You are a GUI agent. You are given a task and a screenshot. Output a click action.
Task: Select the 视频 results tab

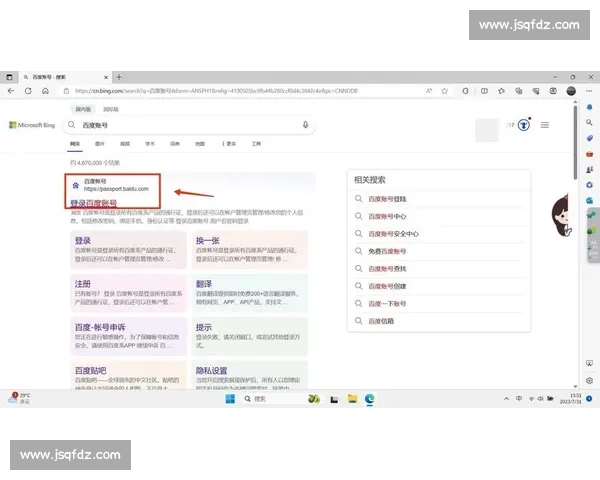[x=125, y=144]
